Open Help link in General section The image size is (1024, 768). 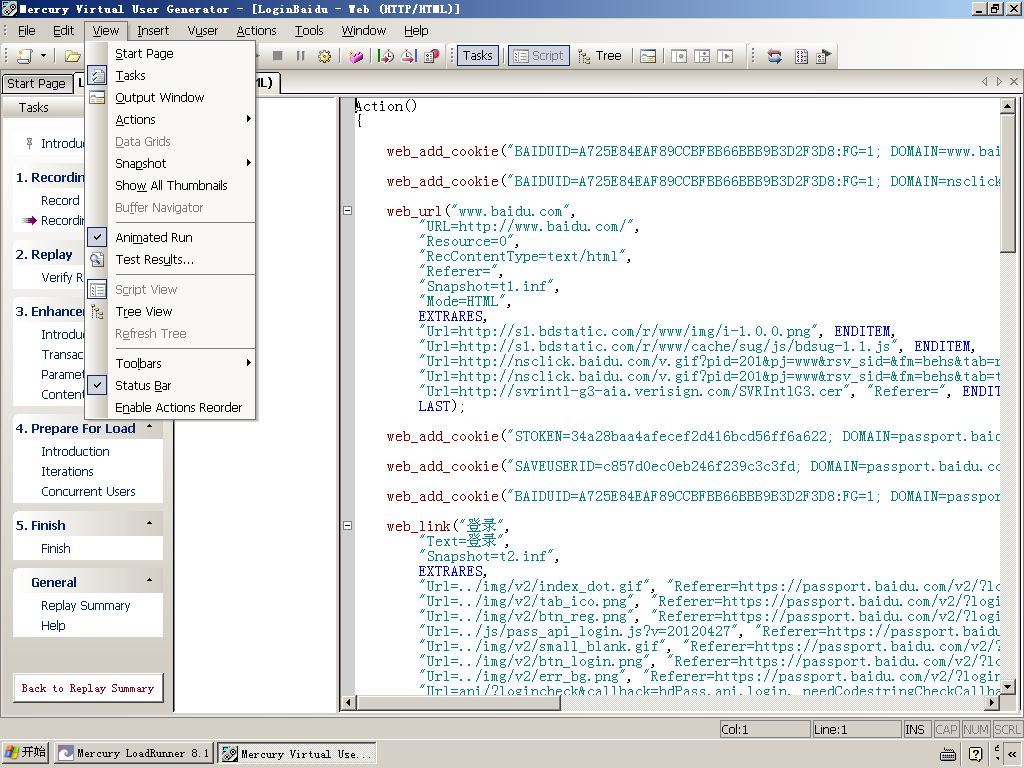(53, 626)
